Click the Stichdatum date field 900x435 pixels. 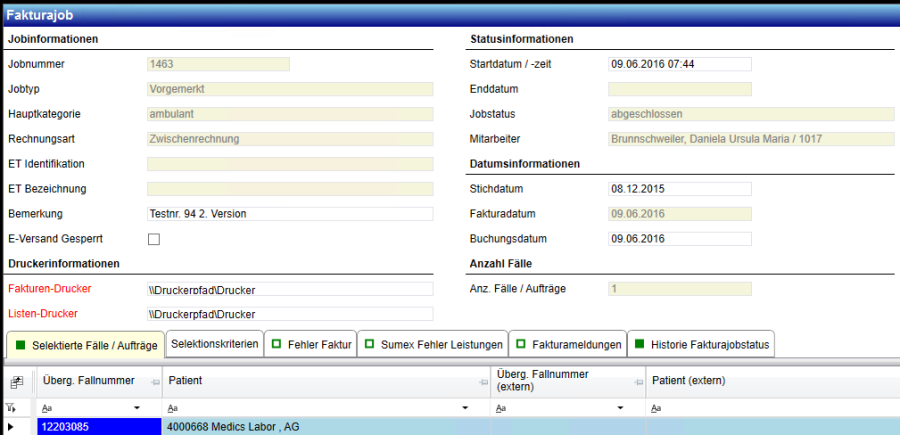pyautogui.click(x=679, y=189)
